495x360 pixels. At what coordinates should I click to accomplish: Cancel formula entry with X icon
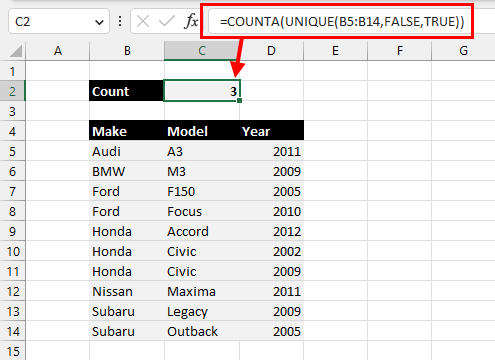[x=143, y=22]
